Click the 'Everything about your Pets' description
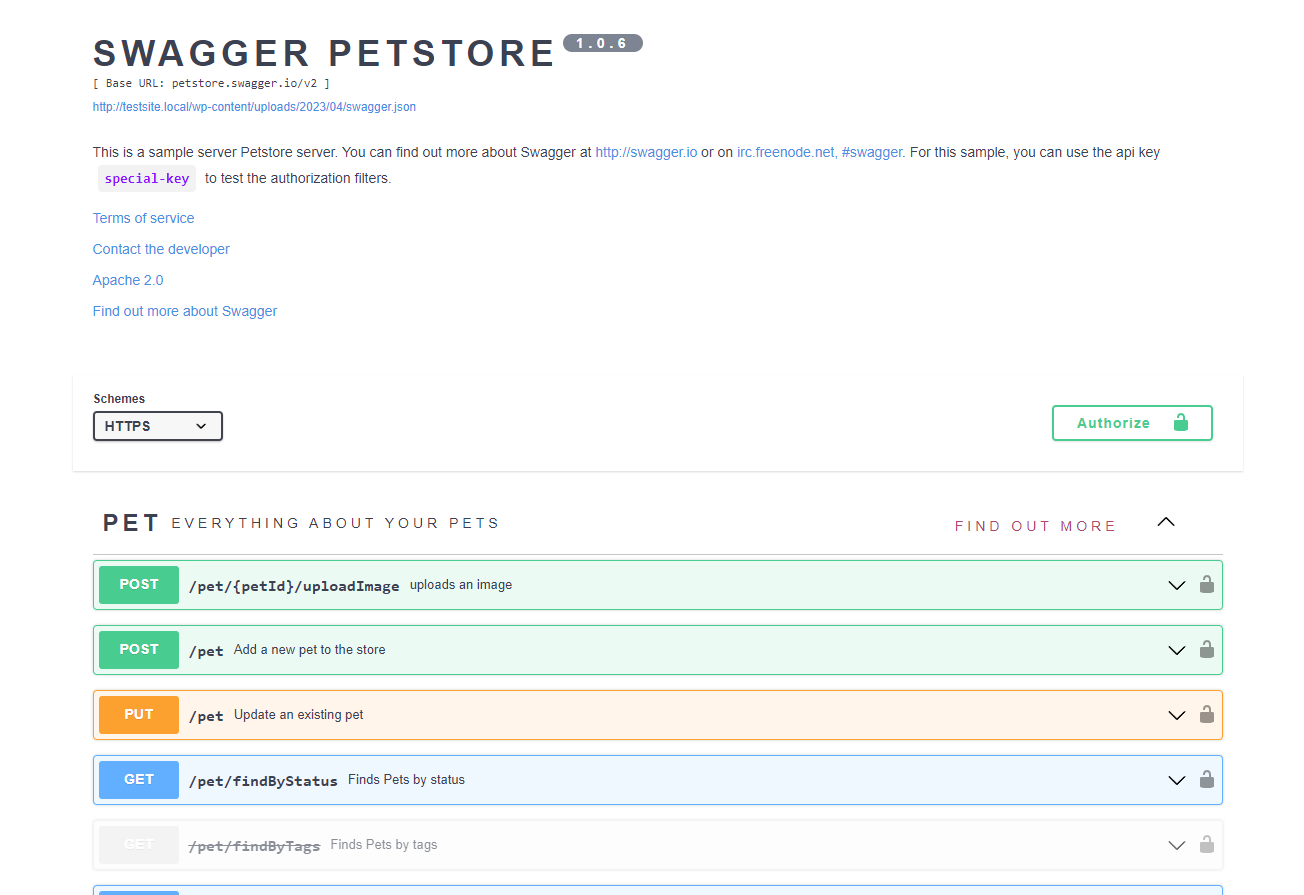The width and height of the screenshot is (1304, 895). pos(335,523)
